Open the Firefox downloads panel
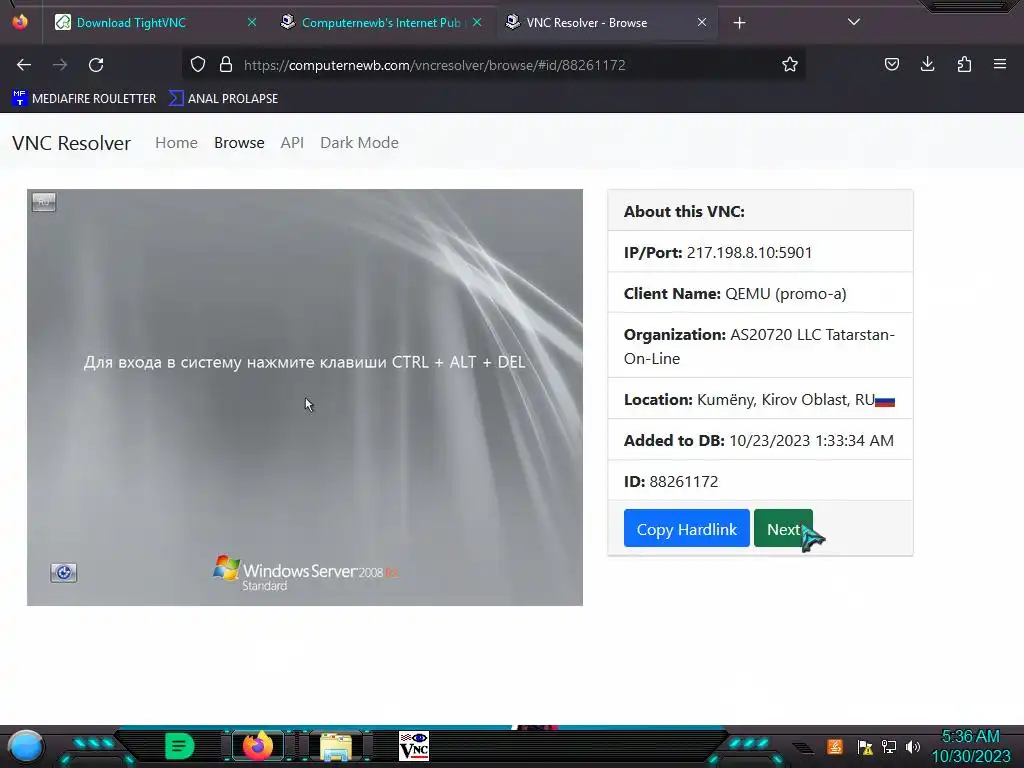The image size is (1024, 768). click(927, 64)
